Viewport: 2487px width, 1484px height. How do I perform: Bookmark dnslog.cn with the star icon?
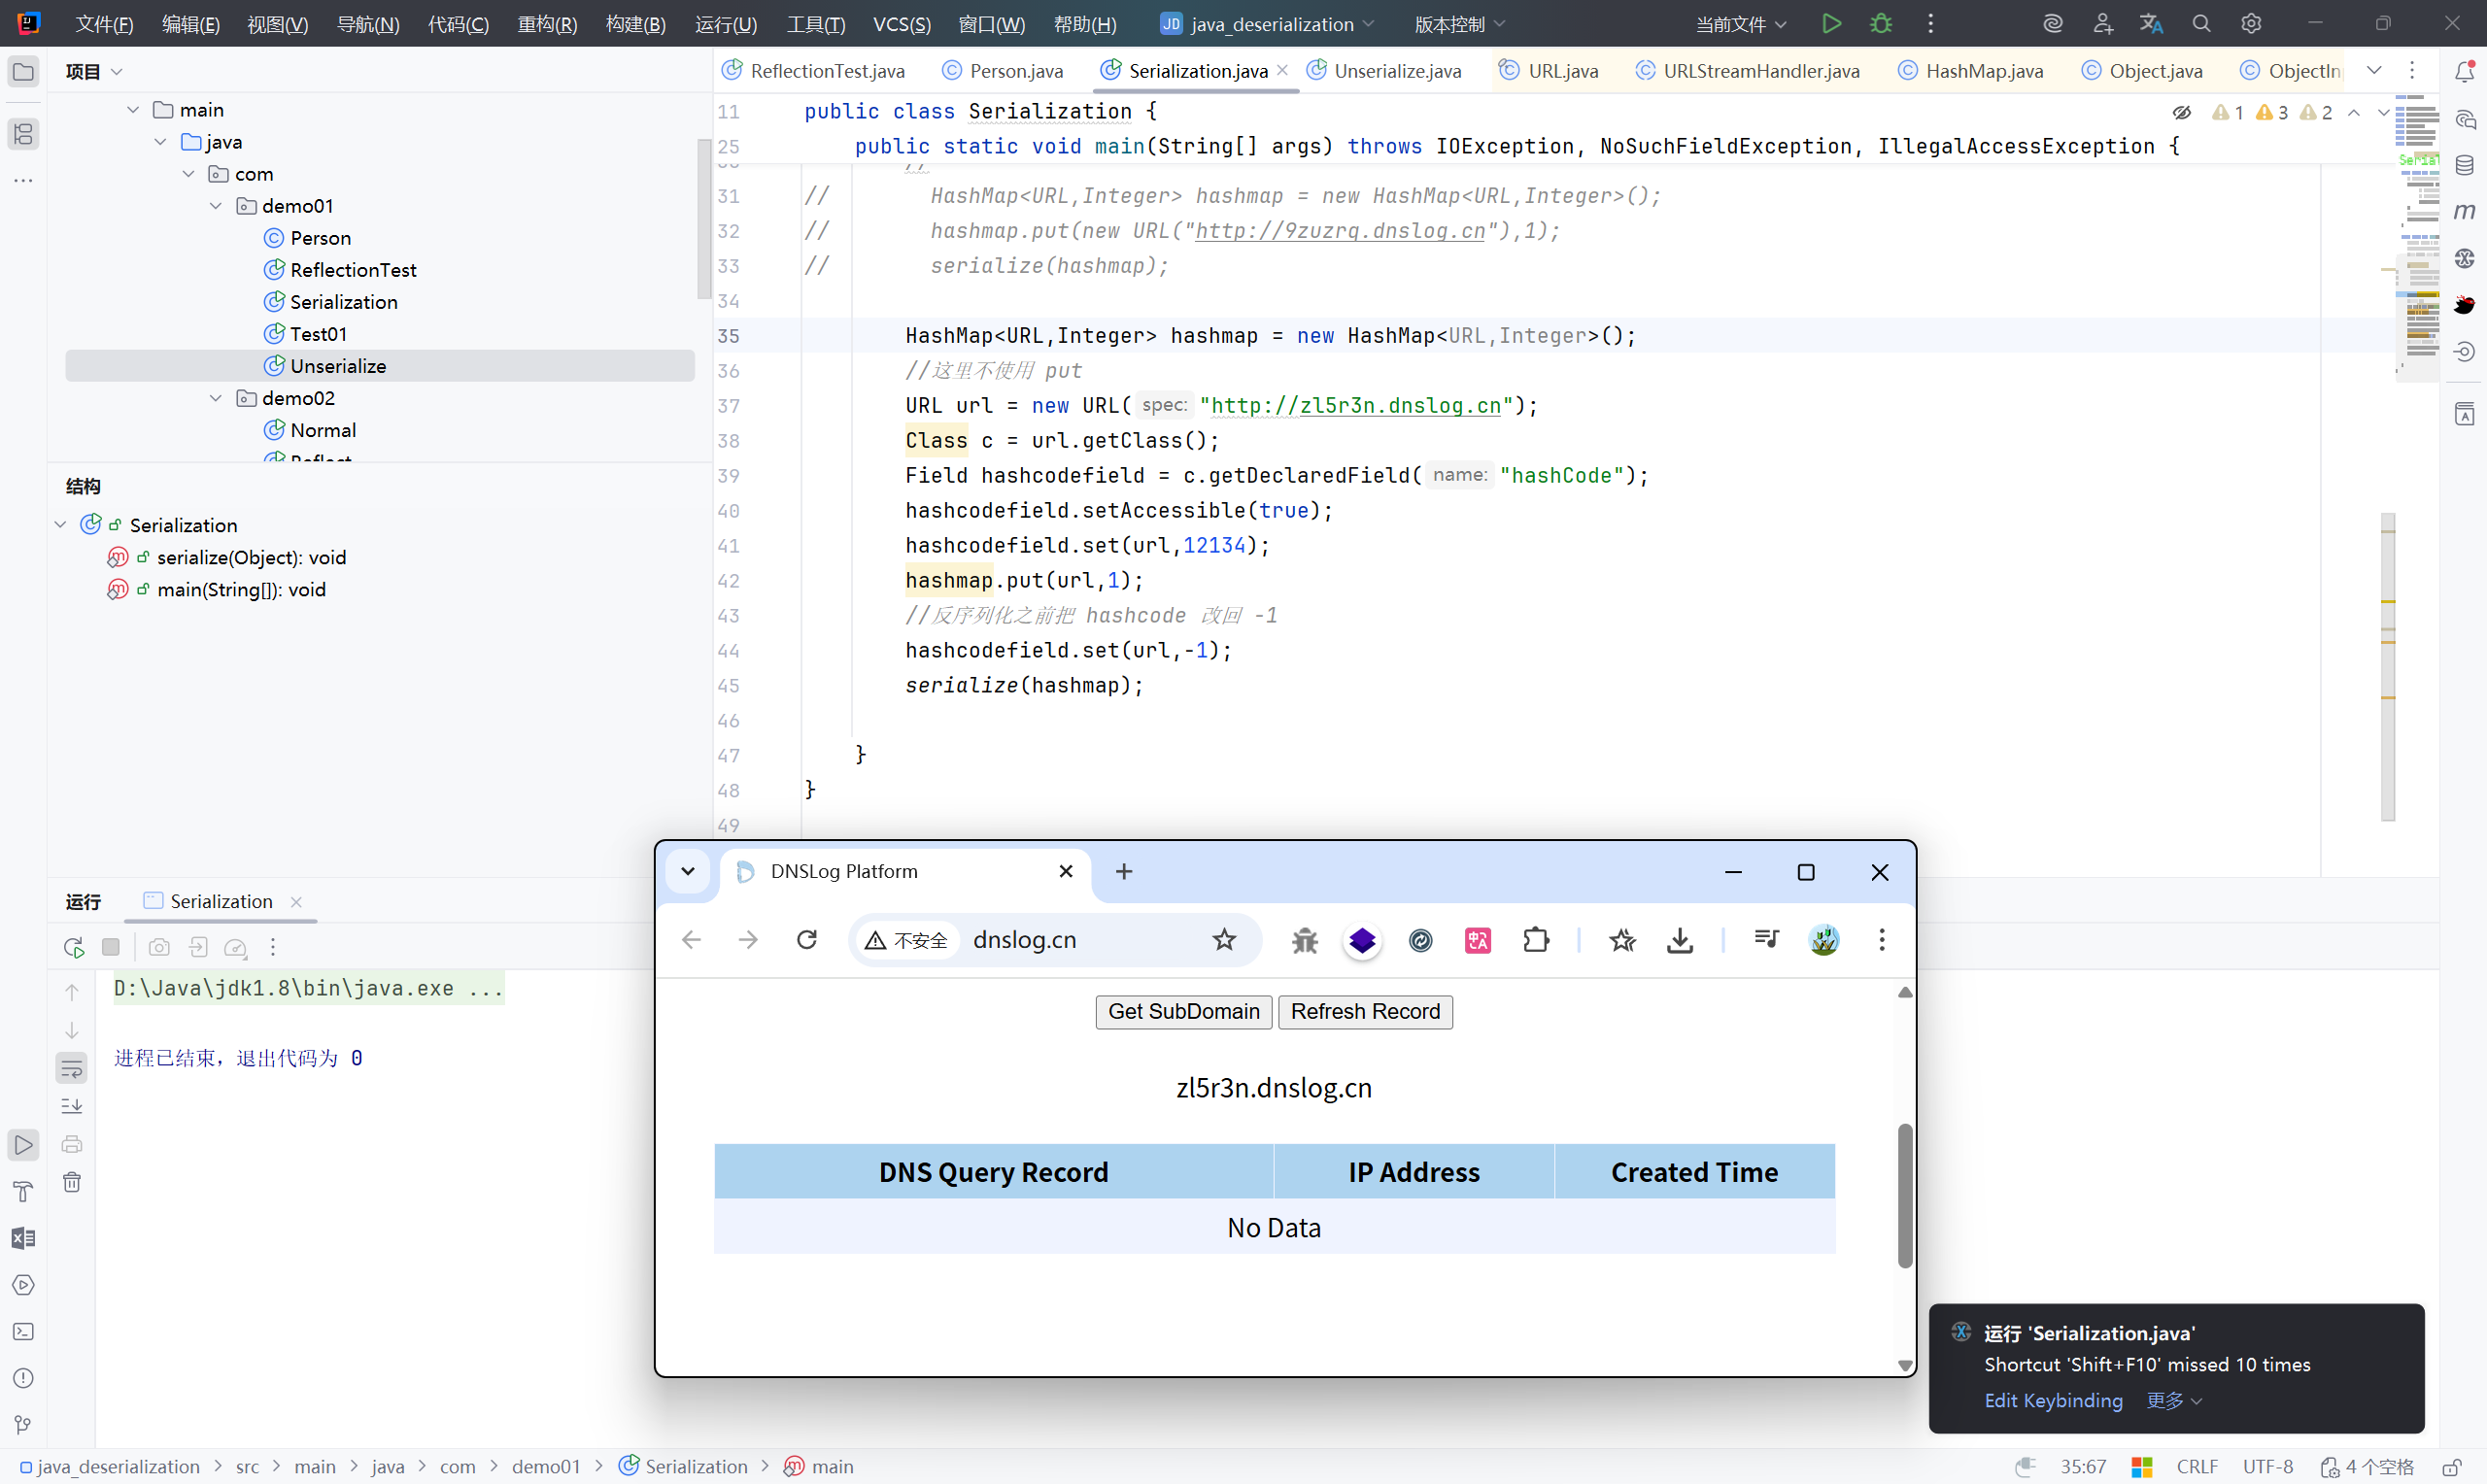click(x=1224, y=940)
